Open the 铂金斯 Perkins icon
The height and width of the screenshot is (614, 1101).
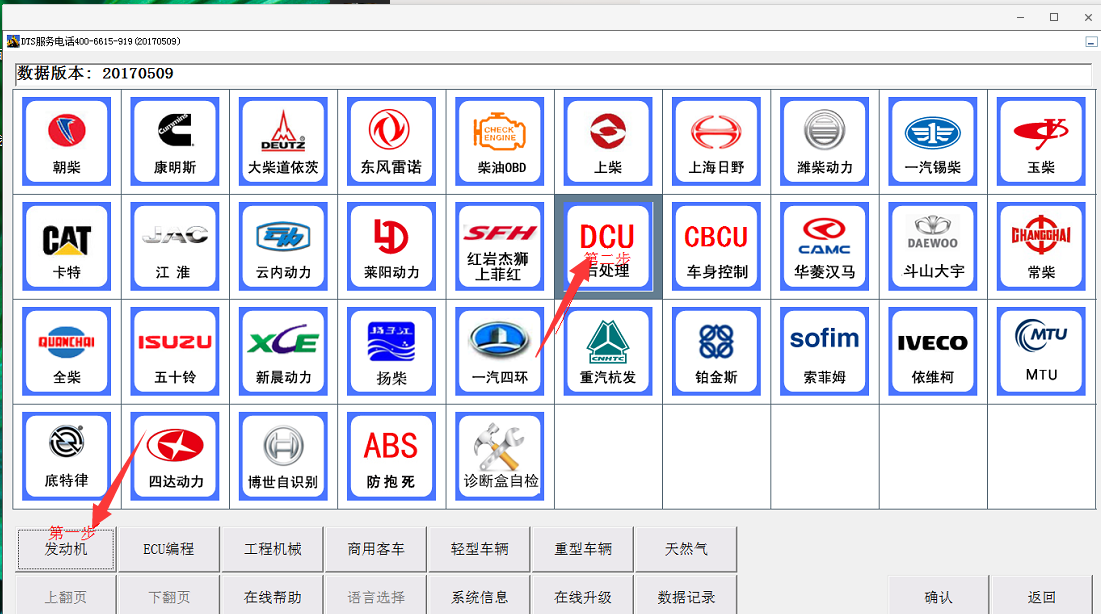[x=716, y=351]
